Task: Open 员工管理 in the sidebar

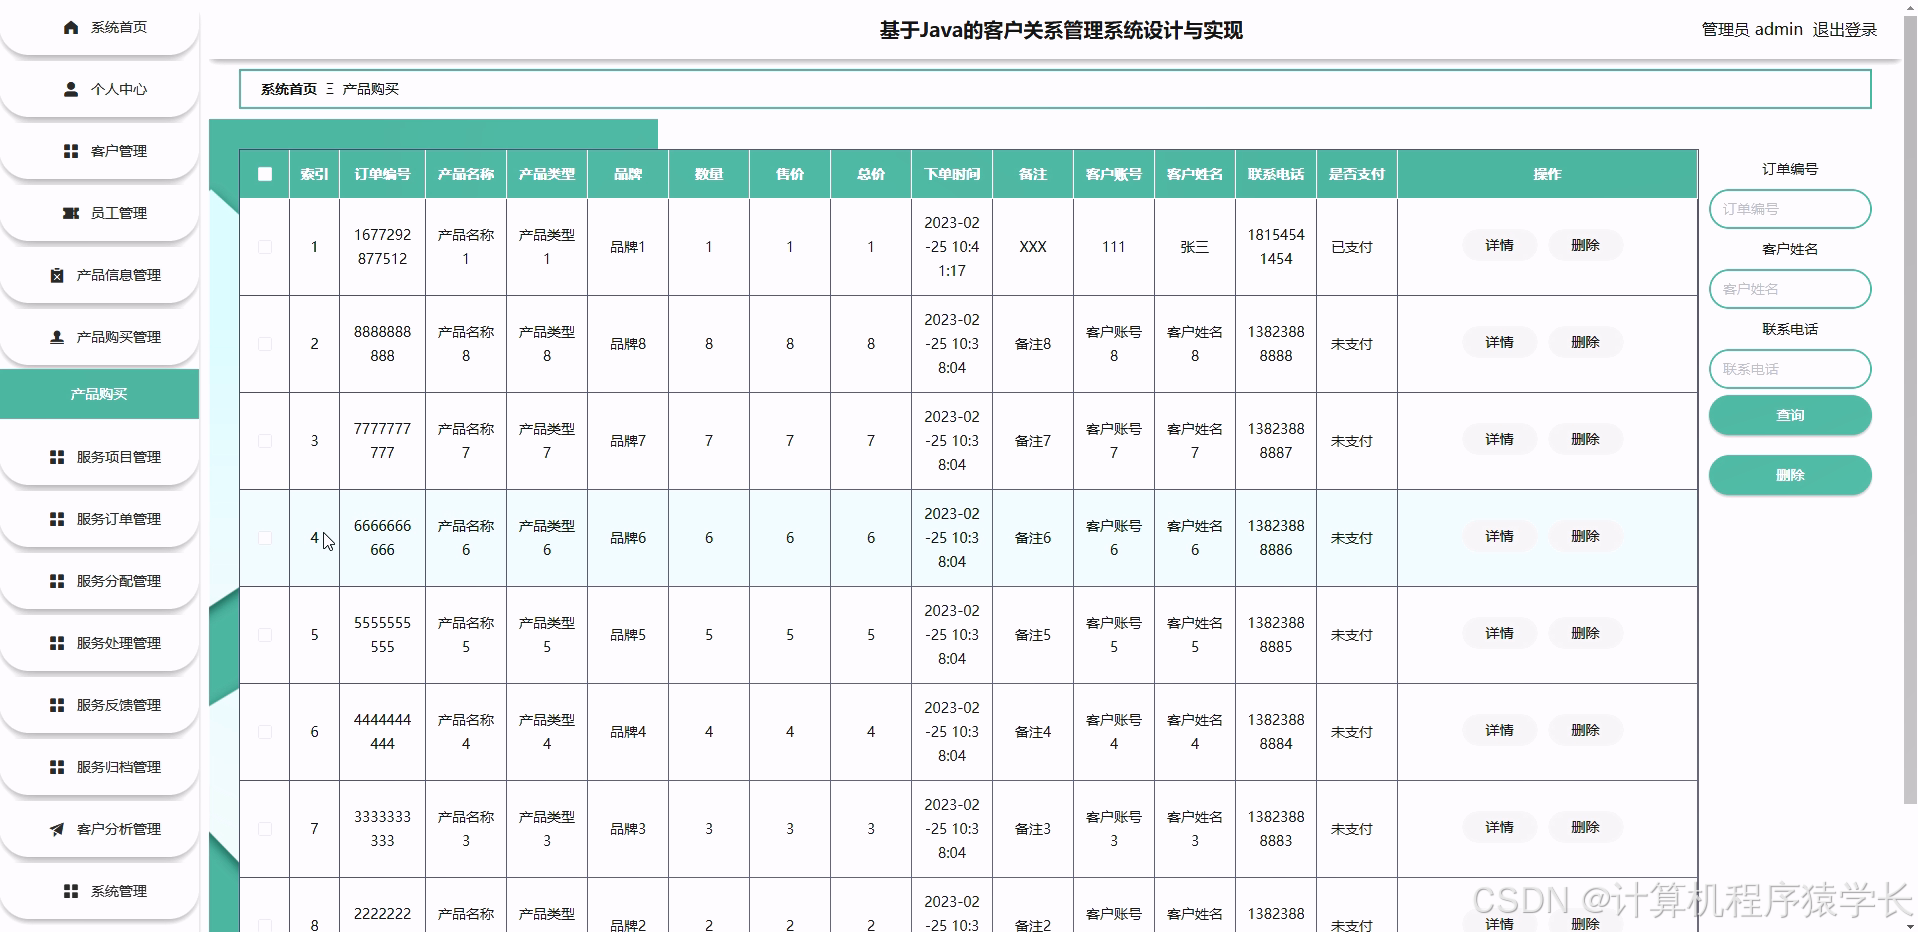Action: tap(99, 213)
